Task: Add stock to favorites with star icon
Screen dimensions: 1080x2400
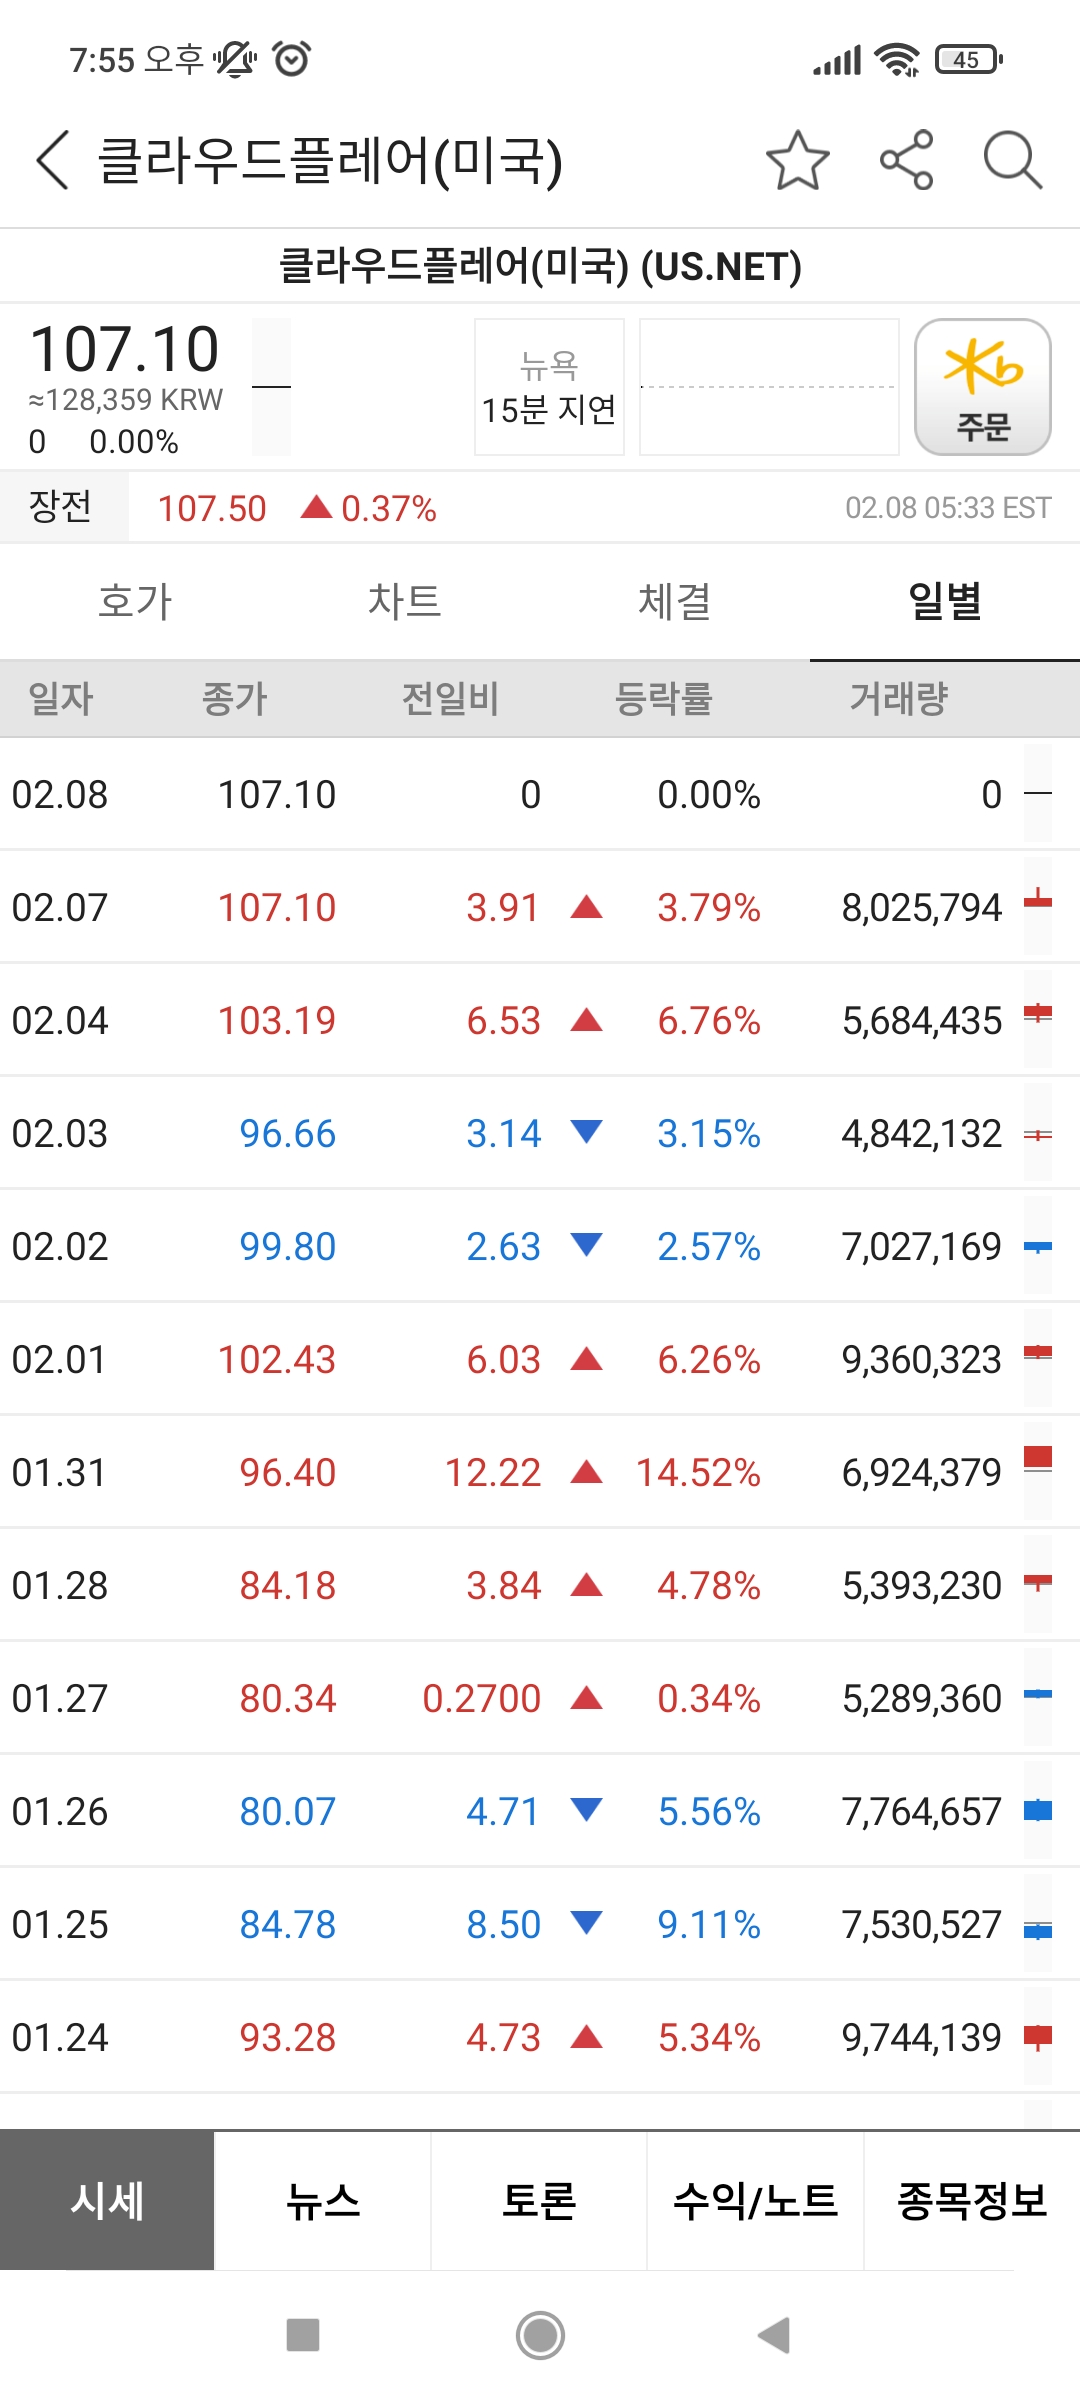Action: click(798, 160)
